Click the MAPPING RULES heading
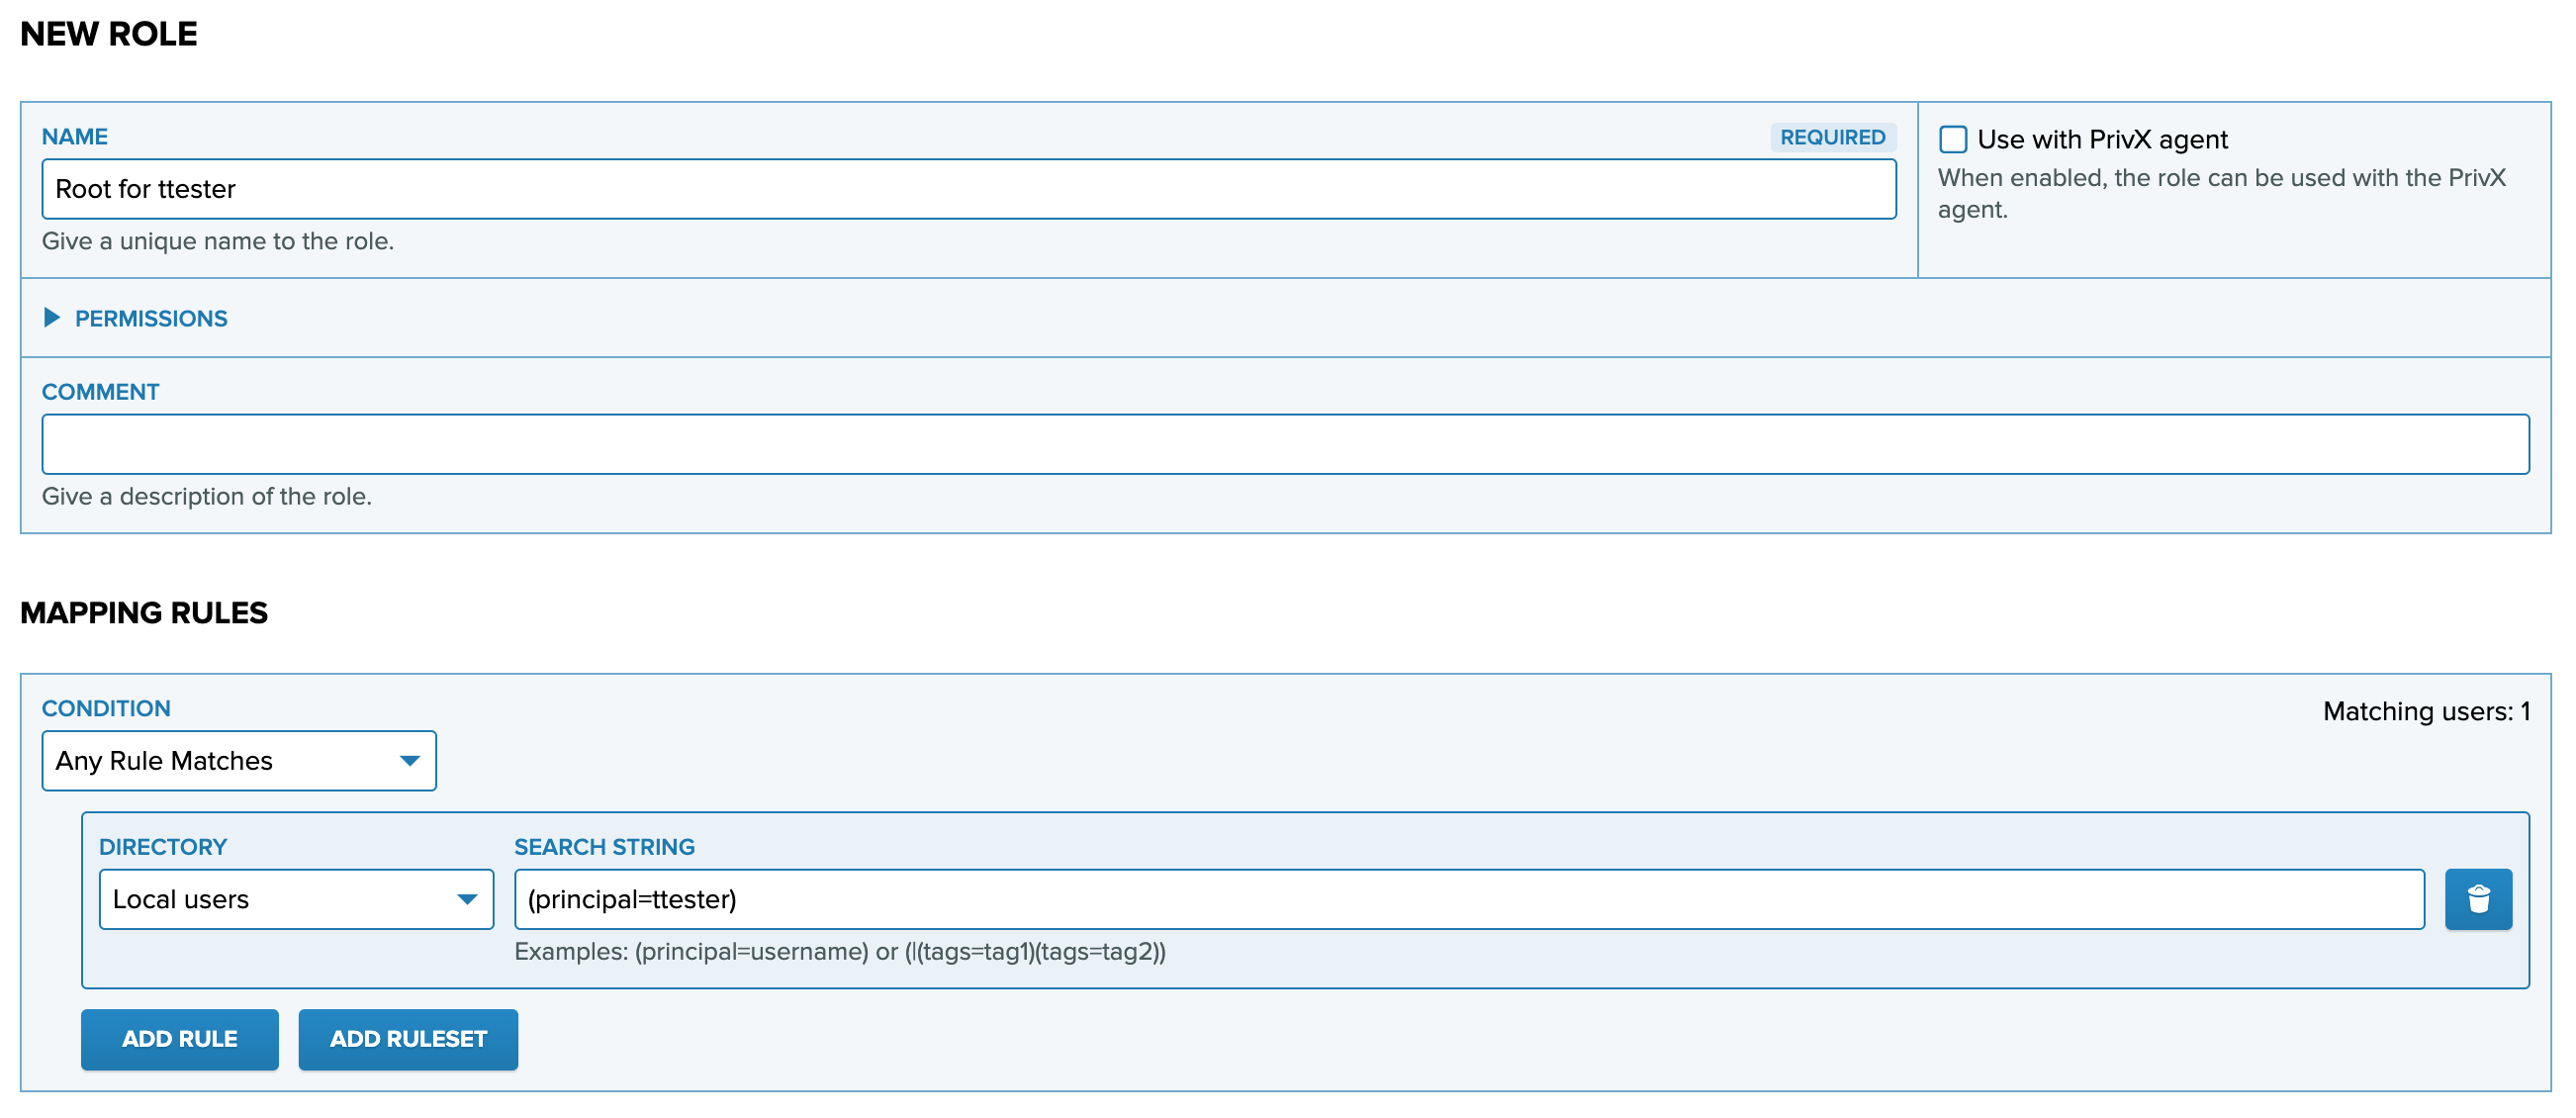2576x1118 pixels. coord(144,613)
